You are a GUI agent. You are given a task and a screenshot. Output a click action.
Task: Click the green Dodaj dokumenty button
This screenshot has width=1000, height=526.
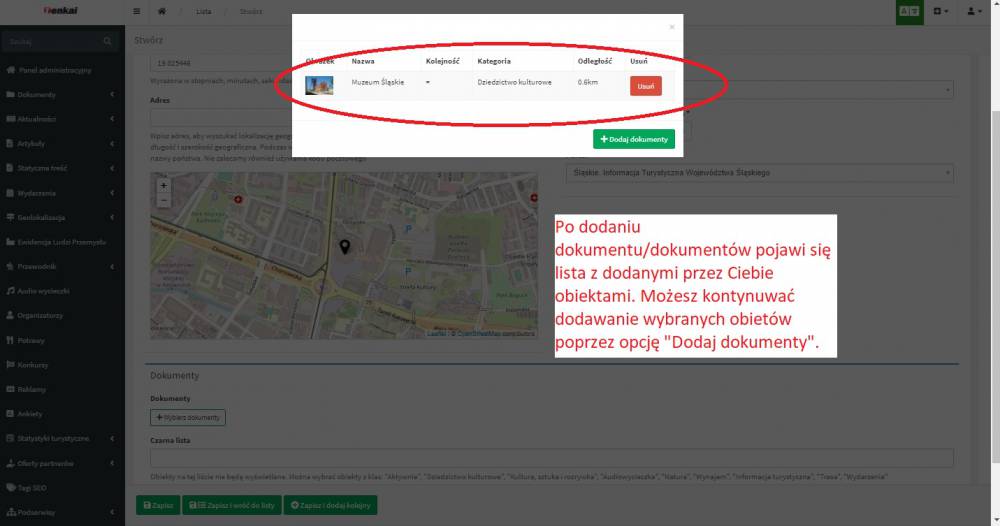pos(634,139)
